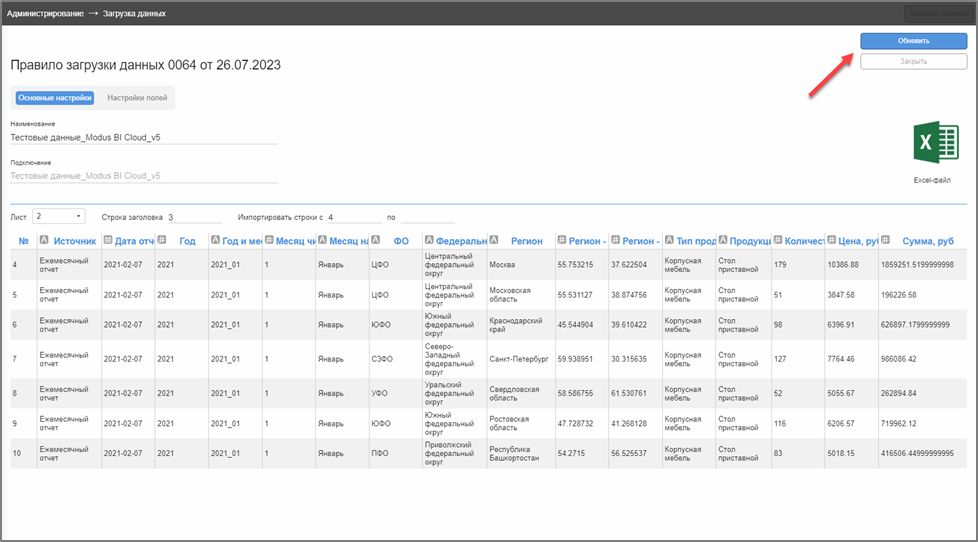Click the number type icon beside Сумма, руб
This screenshot has height=542, width=978.
click(887, 240)
